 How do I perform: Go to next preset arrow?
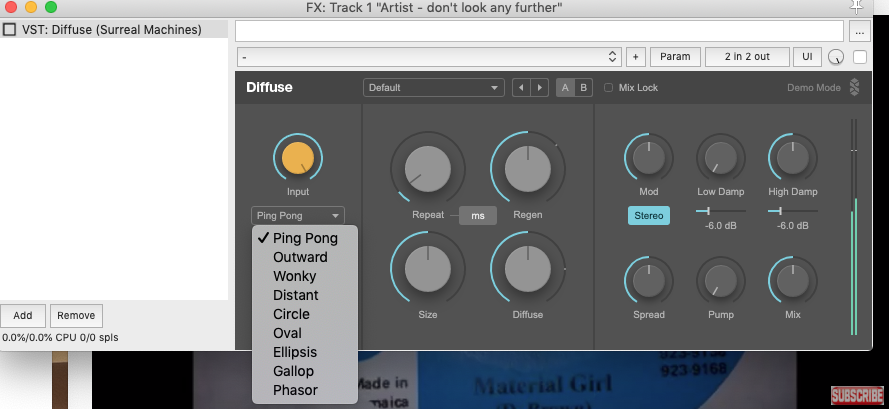coord(539,88)
